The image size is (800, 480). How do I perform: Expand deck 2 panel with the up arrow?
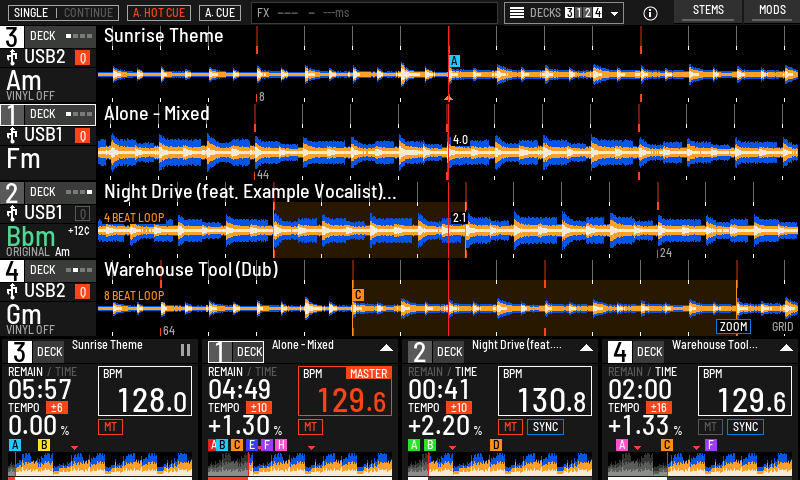coord(586,348)
